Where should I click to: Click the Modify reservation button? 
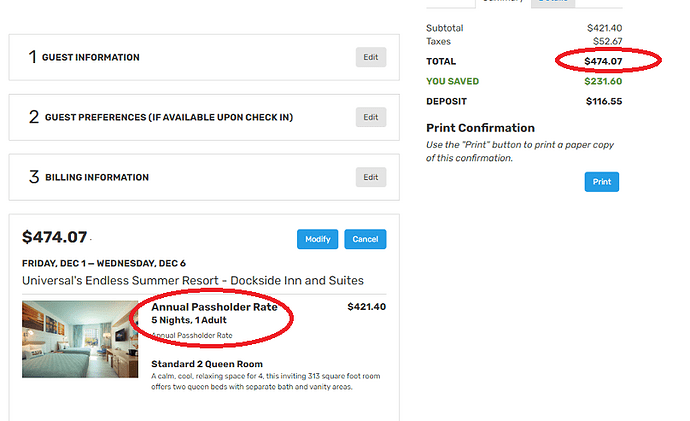point(317,240)
